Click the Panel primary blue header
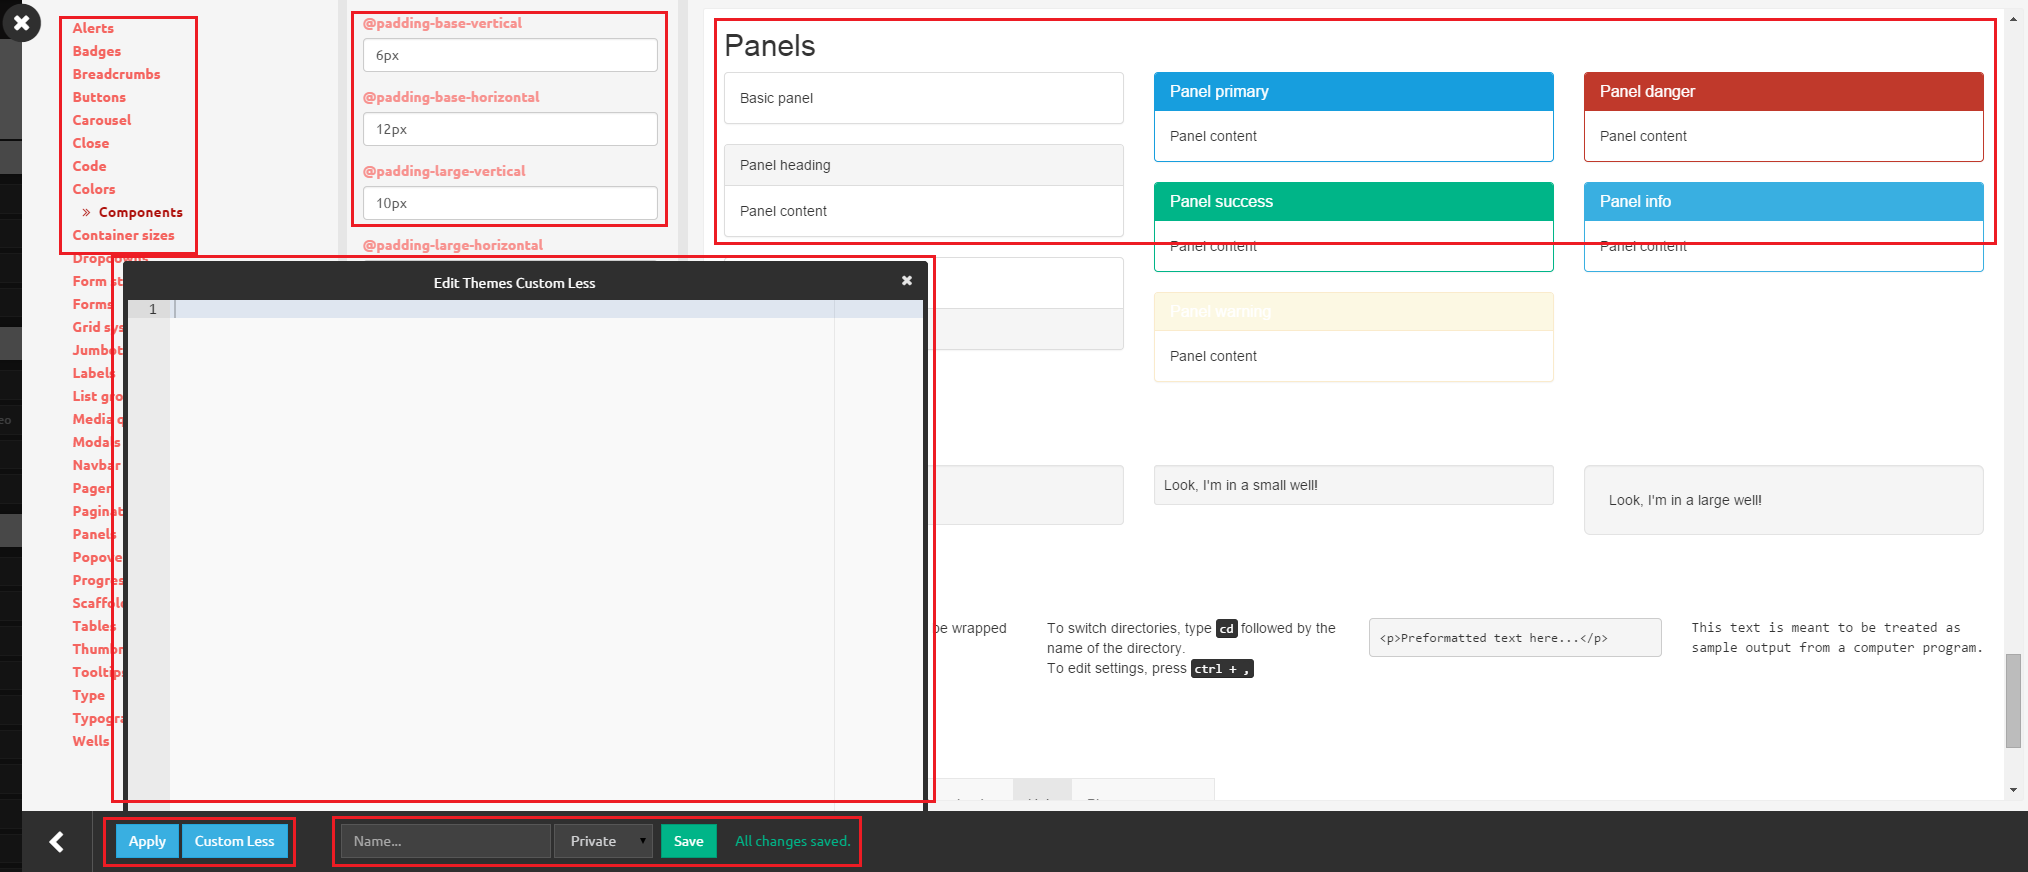Viewport: 2028px width, 872px height. (x=1353, y=91)
